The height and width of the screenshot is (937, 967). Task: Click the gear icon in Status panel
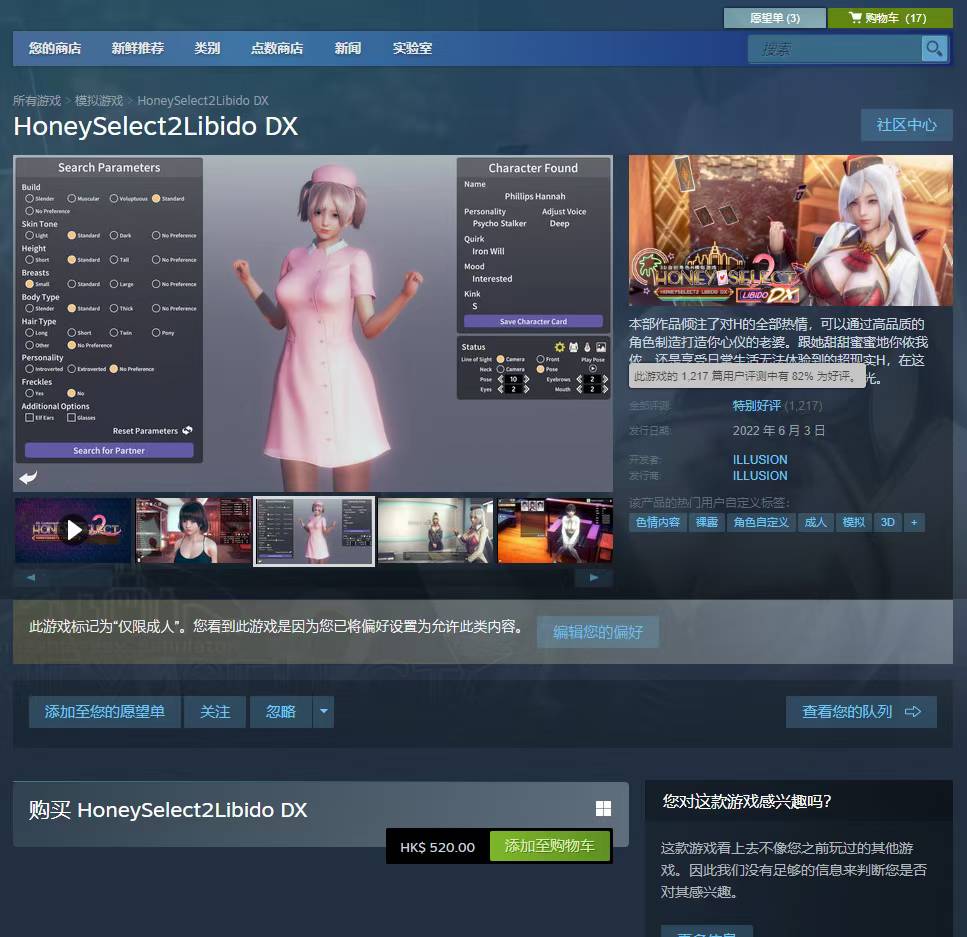click(559, 347)
